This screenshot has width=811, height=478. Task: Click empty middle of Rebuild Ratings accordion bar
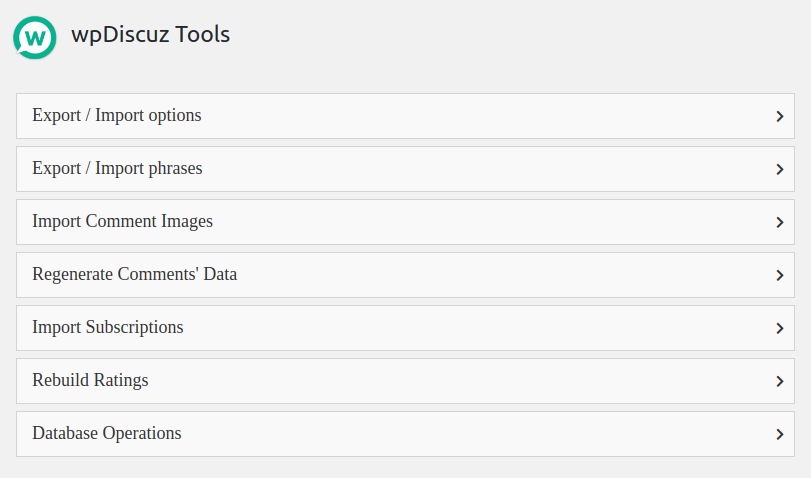point(450,381)
